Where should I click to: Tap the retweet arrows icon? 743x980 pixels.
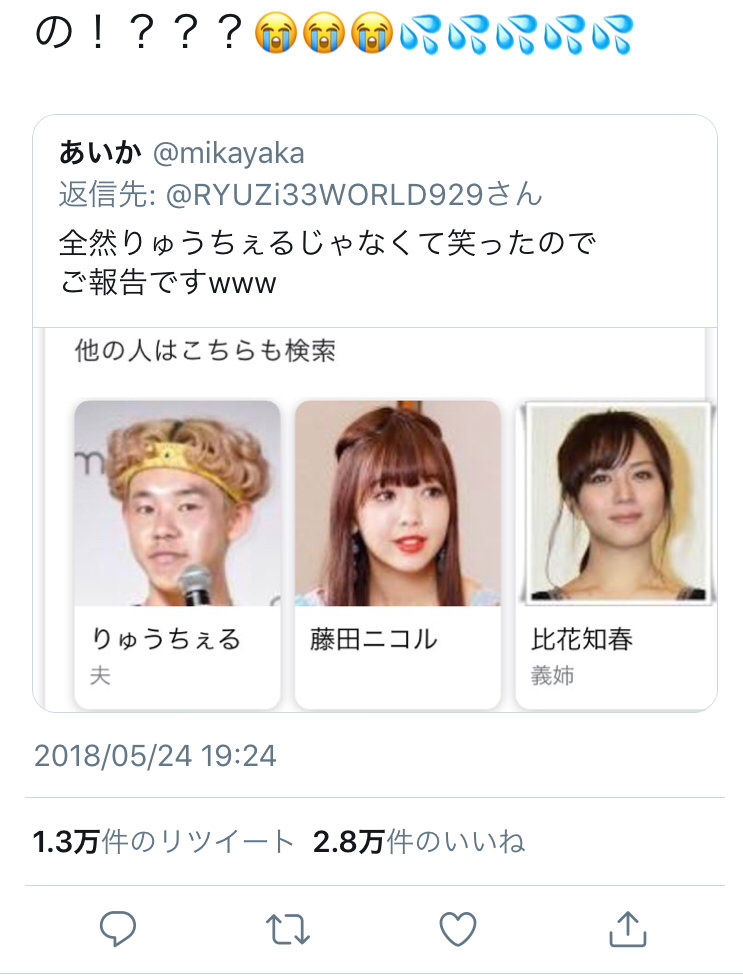287,929
